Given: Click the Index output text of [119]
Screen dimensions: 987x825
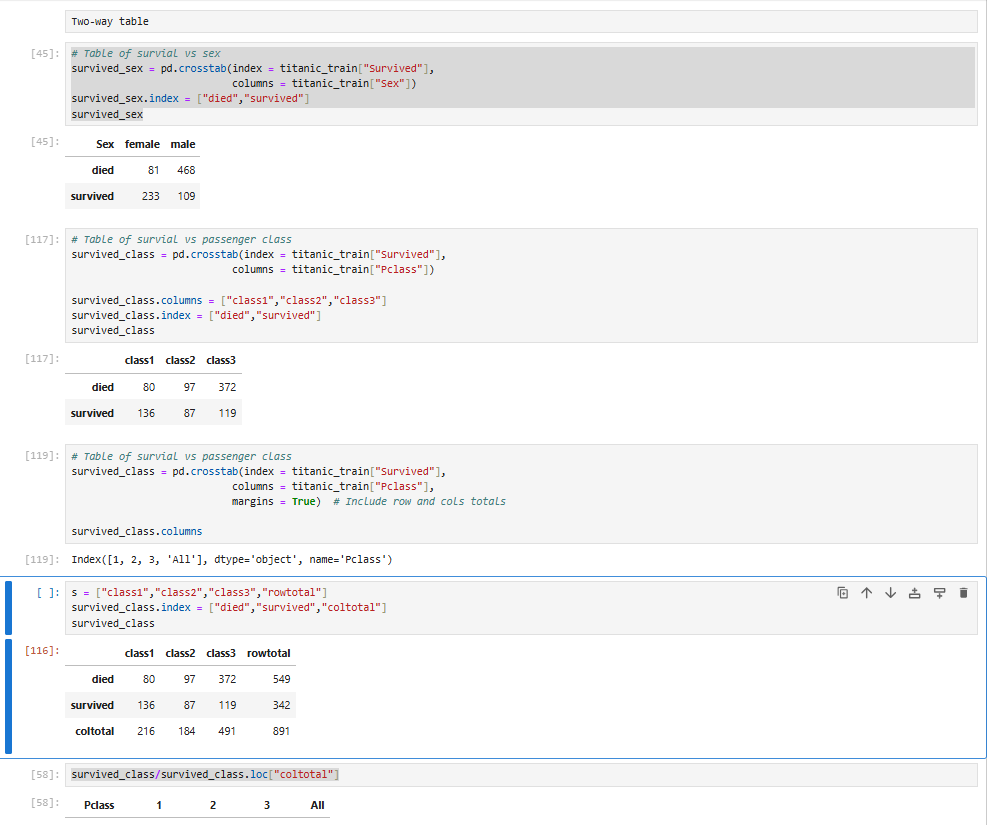Looking at the screenshot, I should pyautogui.click(x=232, y=559).
